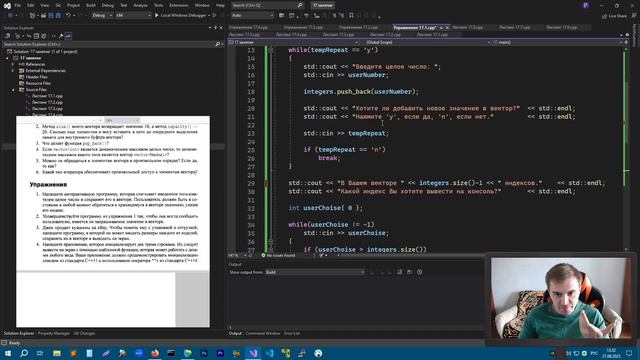Click Save All icon in main toolbar
Image resolution: width=640 pixels, height=360 pixels.
pos(58,16)
